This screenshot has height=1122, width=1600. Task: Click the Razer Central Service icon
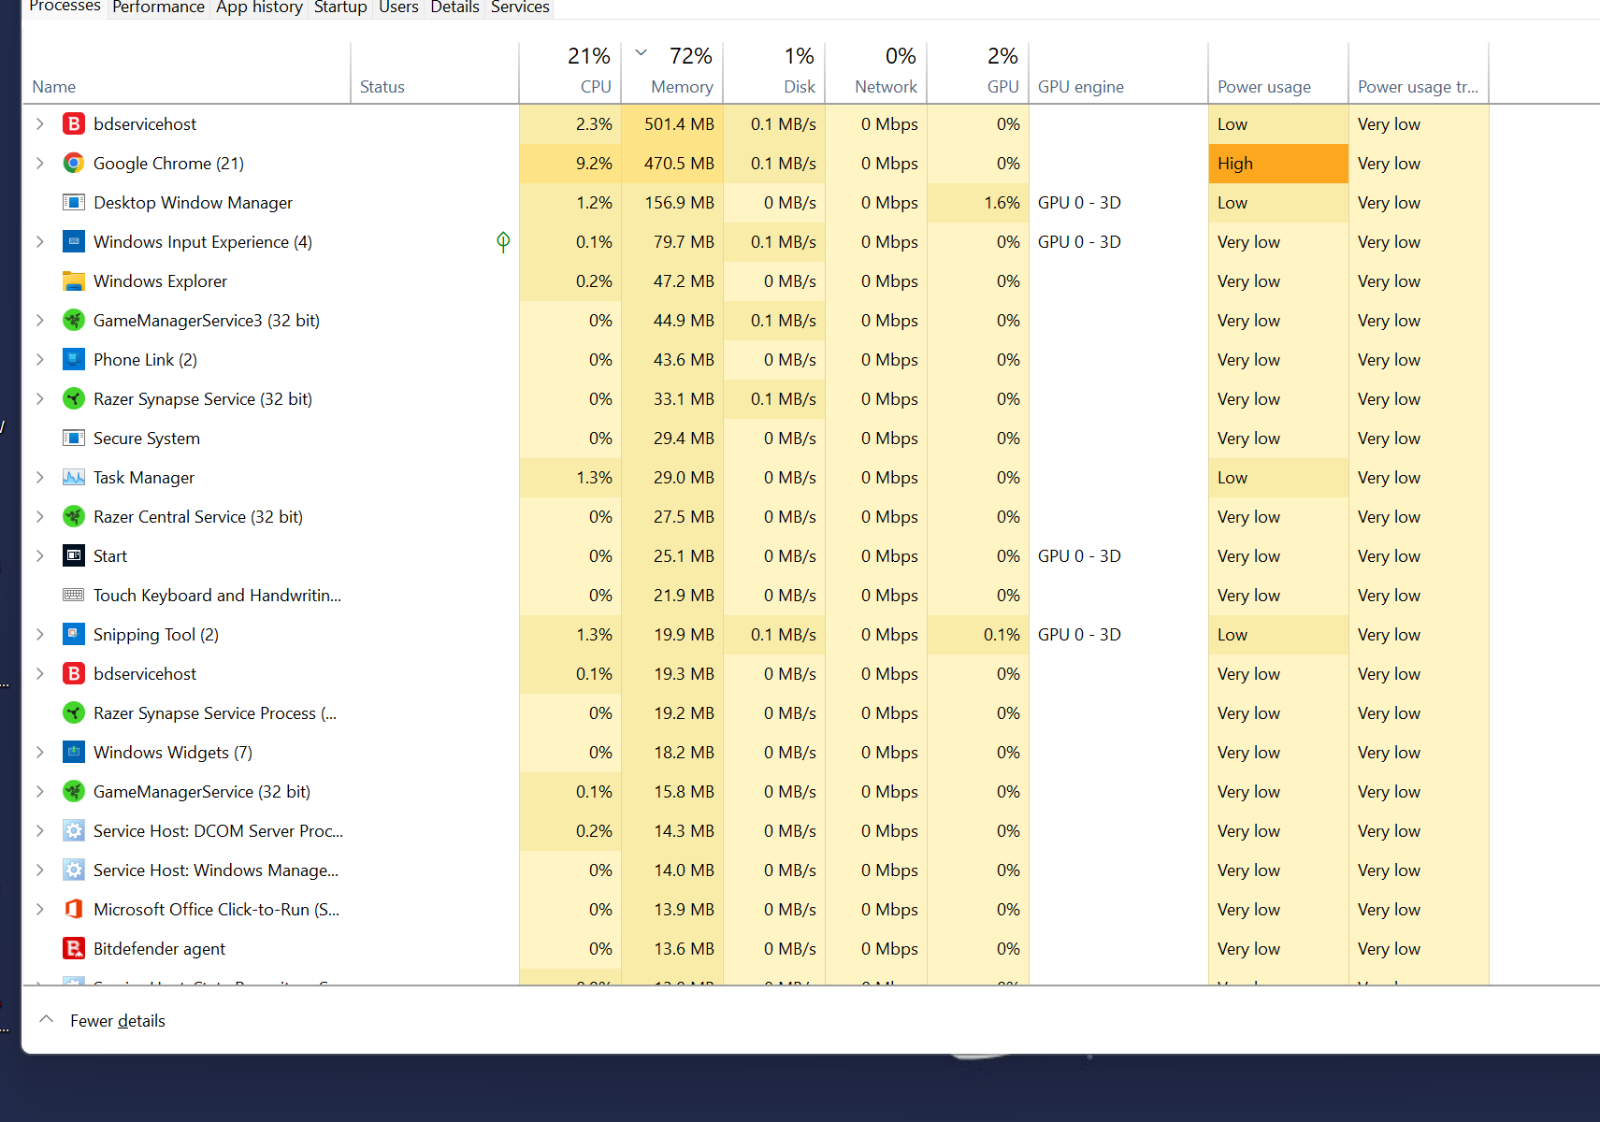pos(73,517)
